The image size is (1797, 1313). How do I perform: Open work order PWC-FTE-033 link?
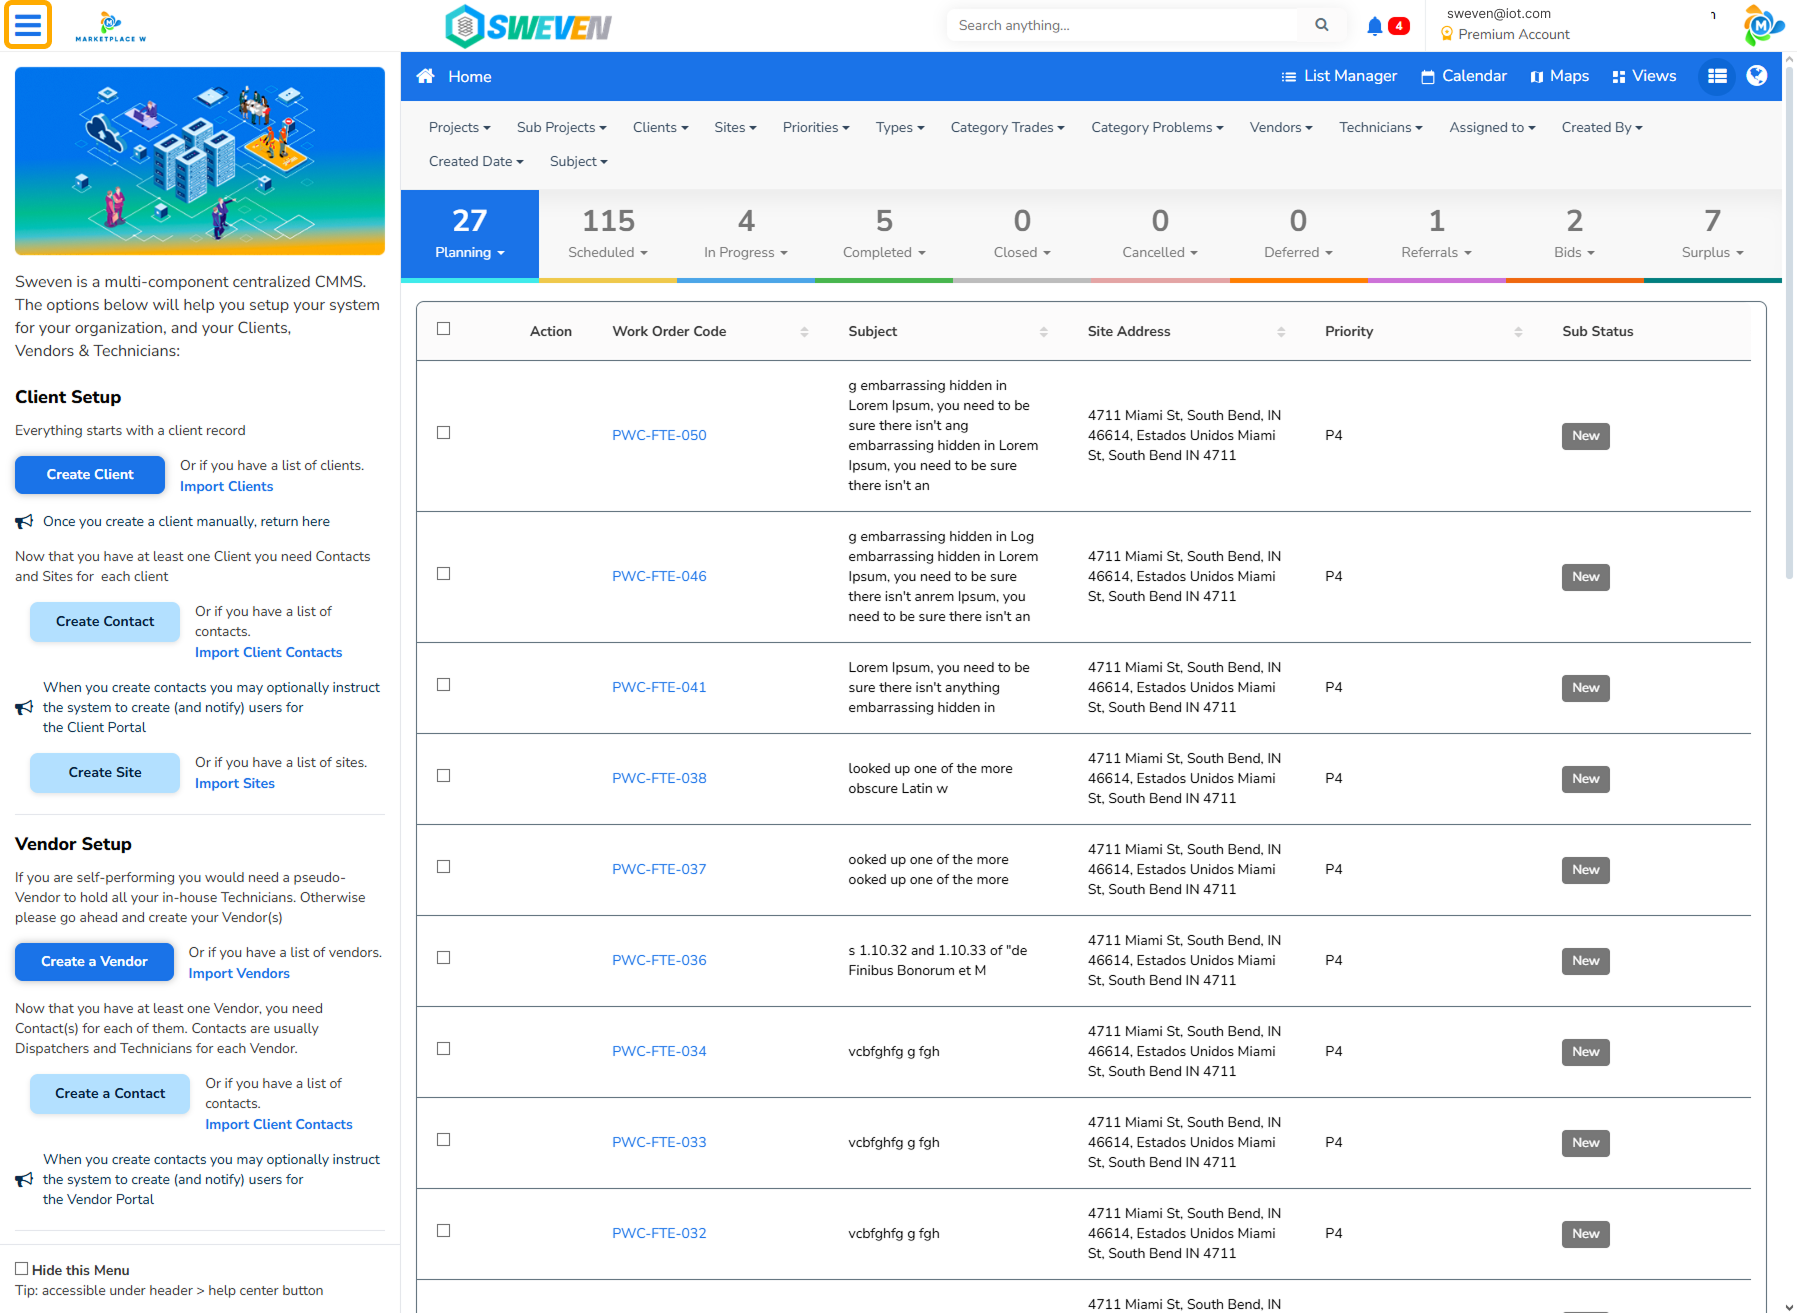click(x=659, y=1142)
